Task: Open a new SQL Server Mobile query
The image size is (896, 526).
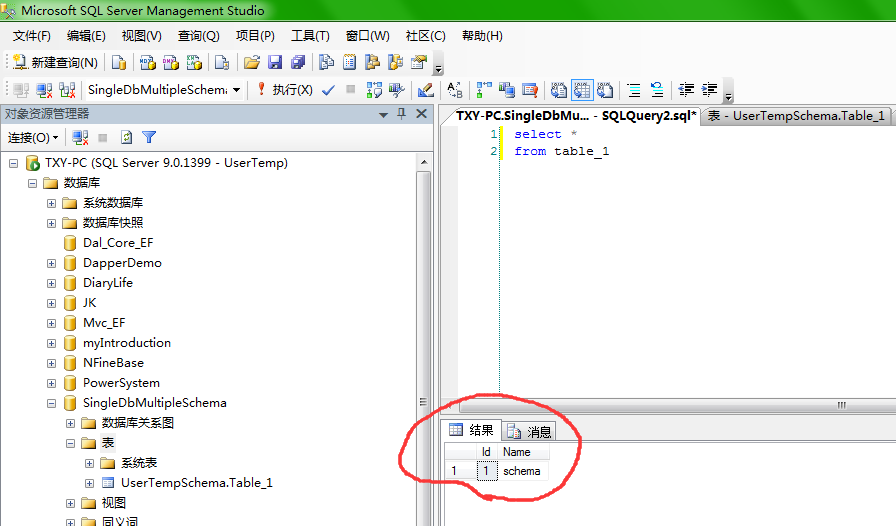Action: coord(222,62)
